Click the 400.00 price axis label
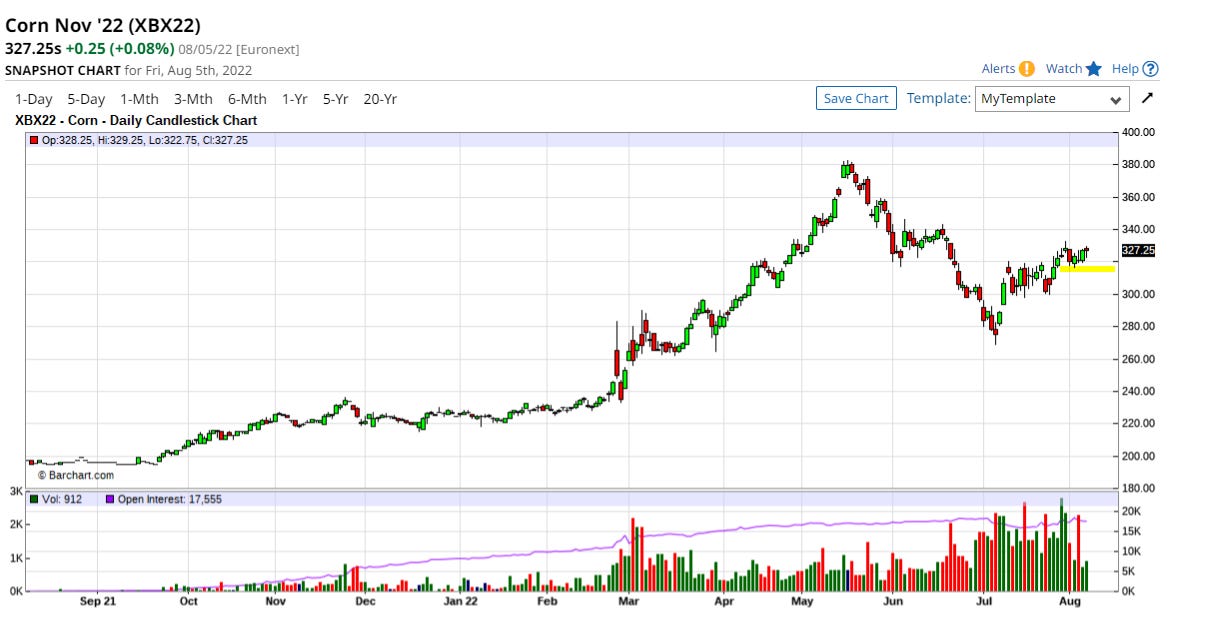1210x630 pixels. point(1139,132)
